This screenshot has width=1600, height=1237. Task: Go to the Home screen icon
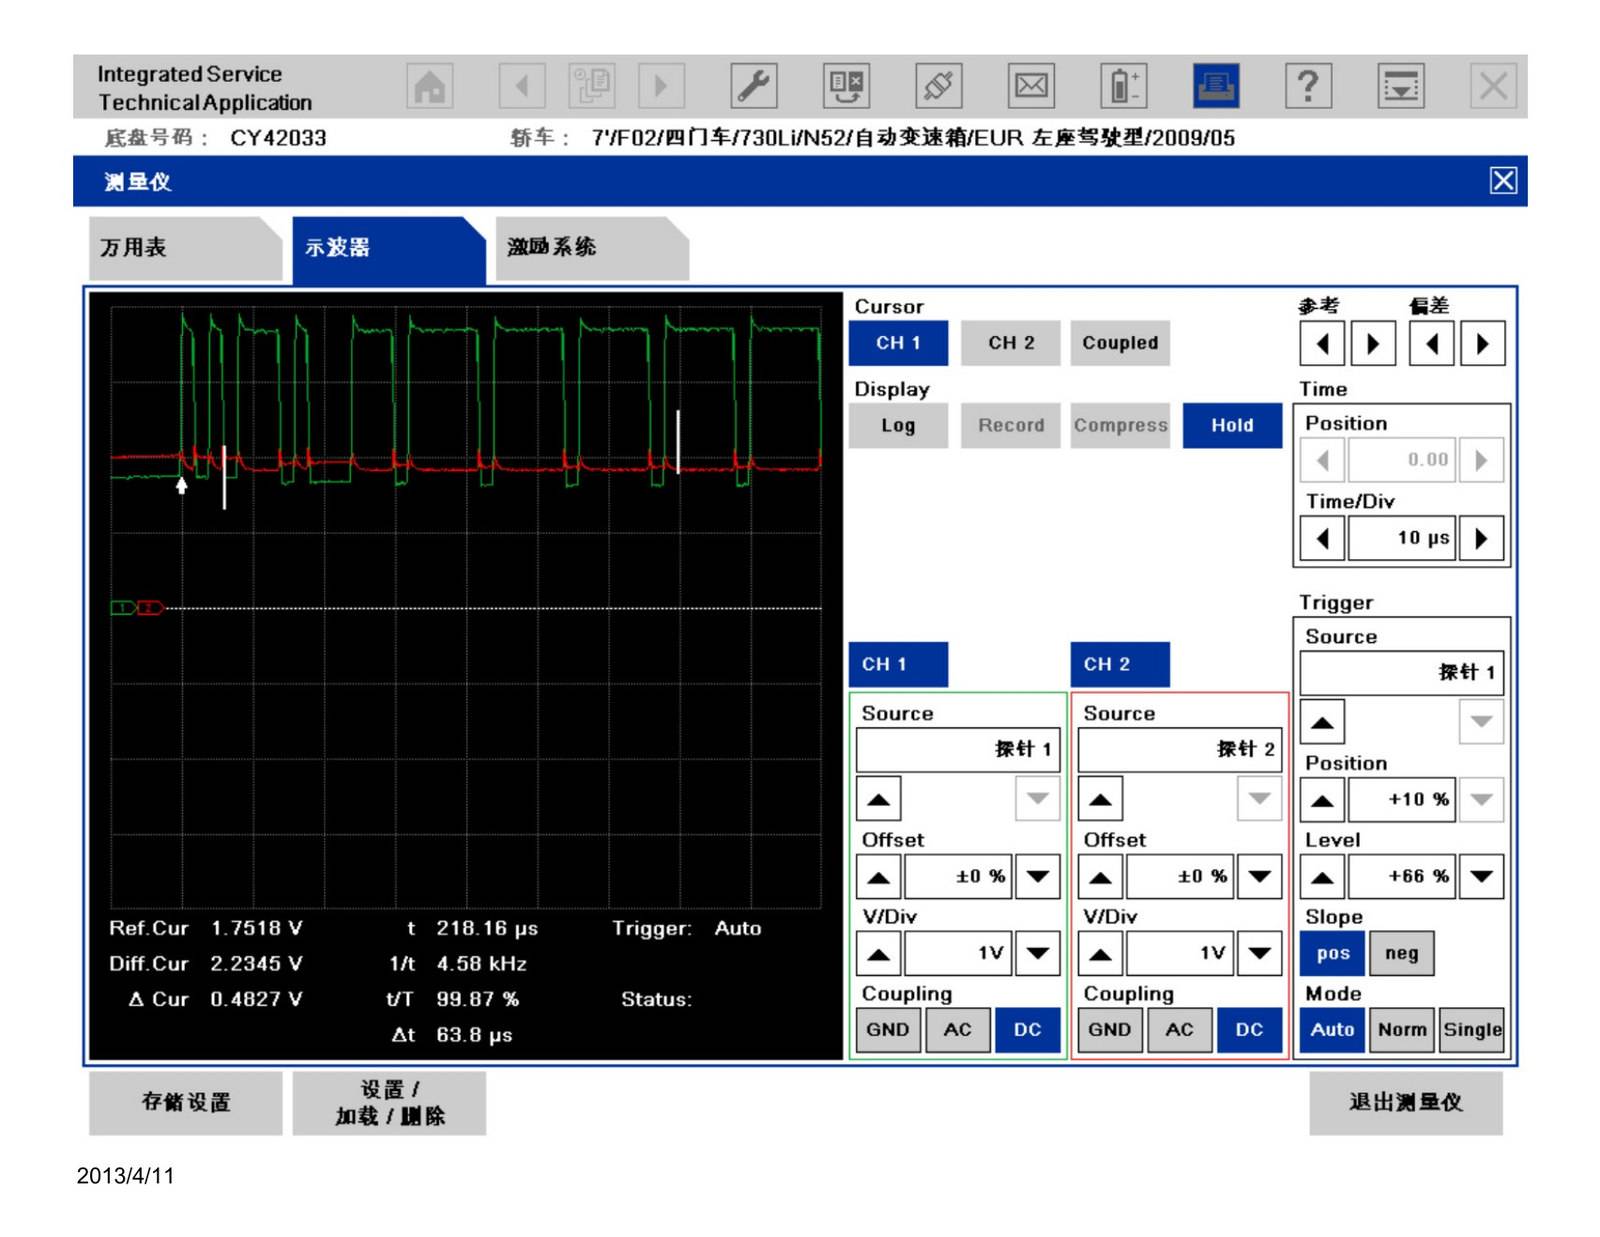[x=430, y=86]
